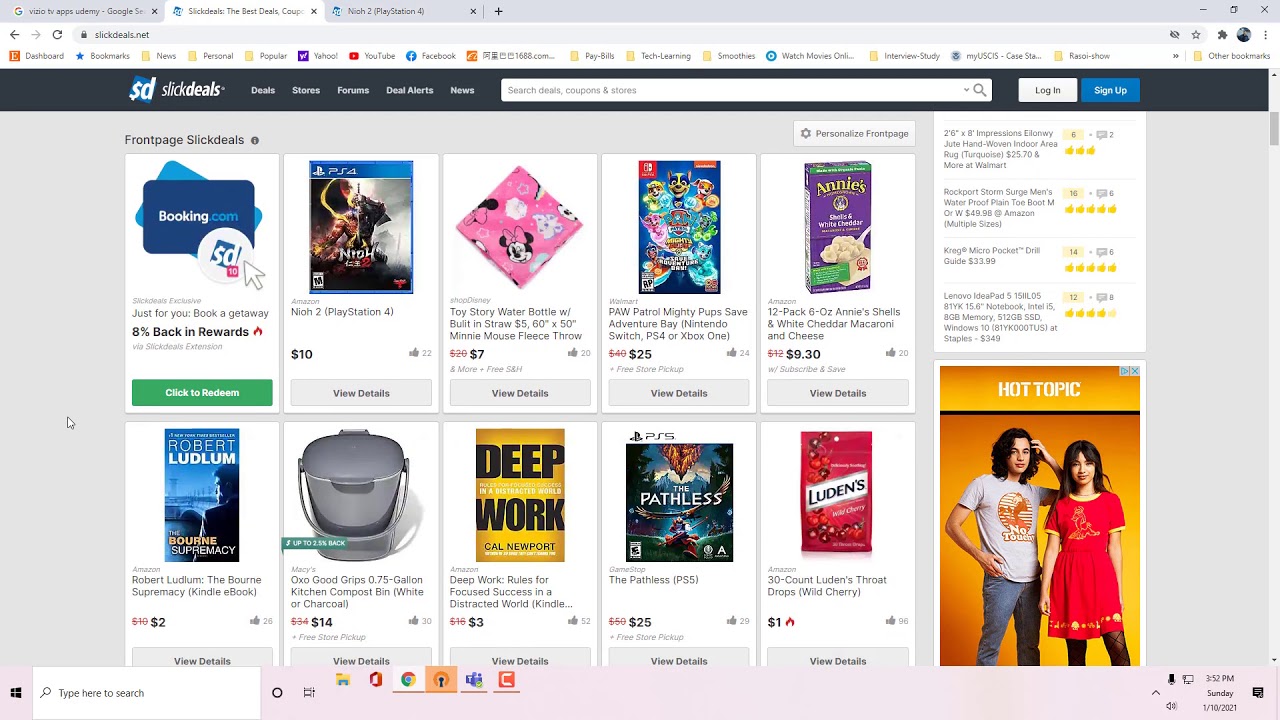Open Rockport Storm Surge boot deal link
Image resolution: width=1280 pixels, height=720 pixels.
tap(999, 208)
